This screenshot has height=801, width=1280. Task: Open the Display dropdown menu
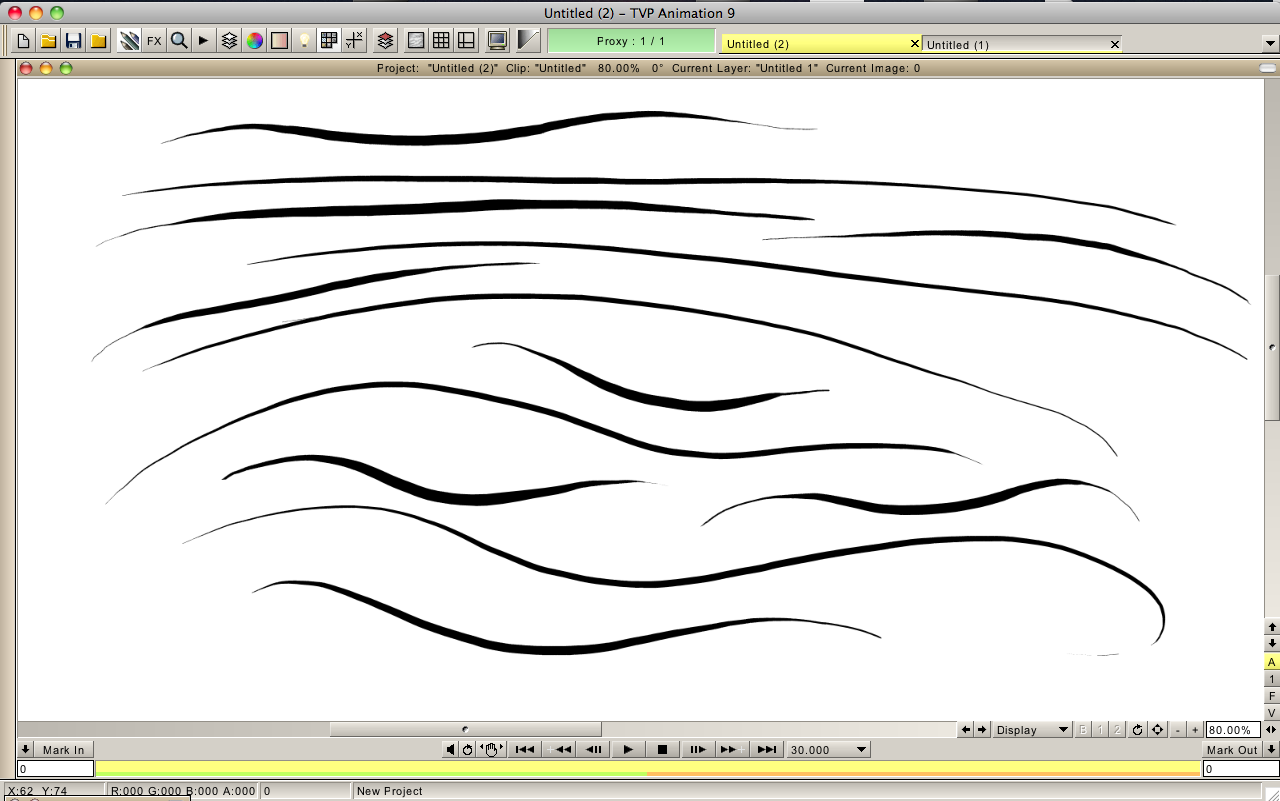coord(1033,730)
